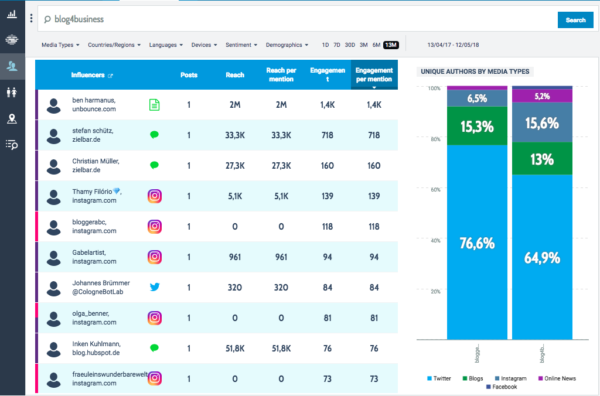Toggle Blogs series in chart legend

(473, 378)
